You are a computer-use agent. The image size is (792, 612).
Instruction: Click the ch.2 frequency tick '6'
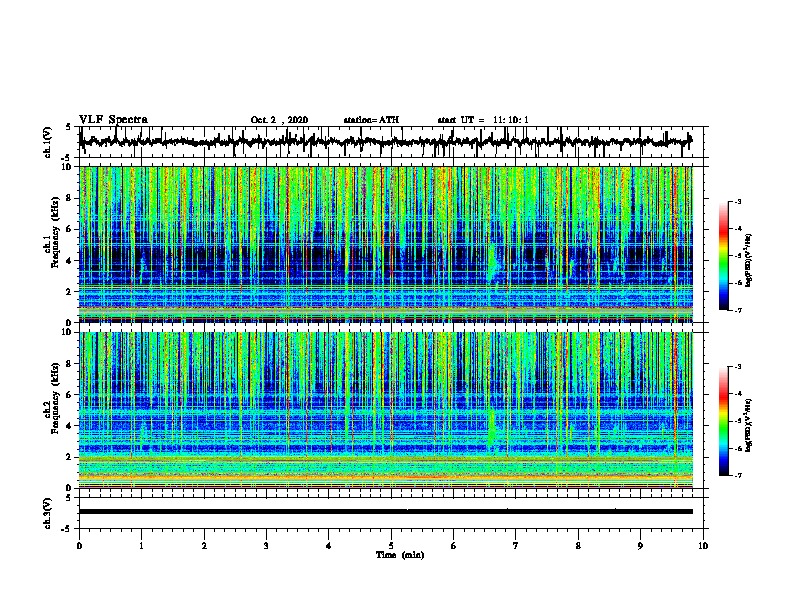(69, 394)
